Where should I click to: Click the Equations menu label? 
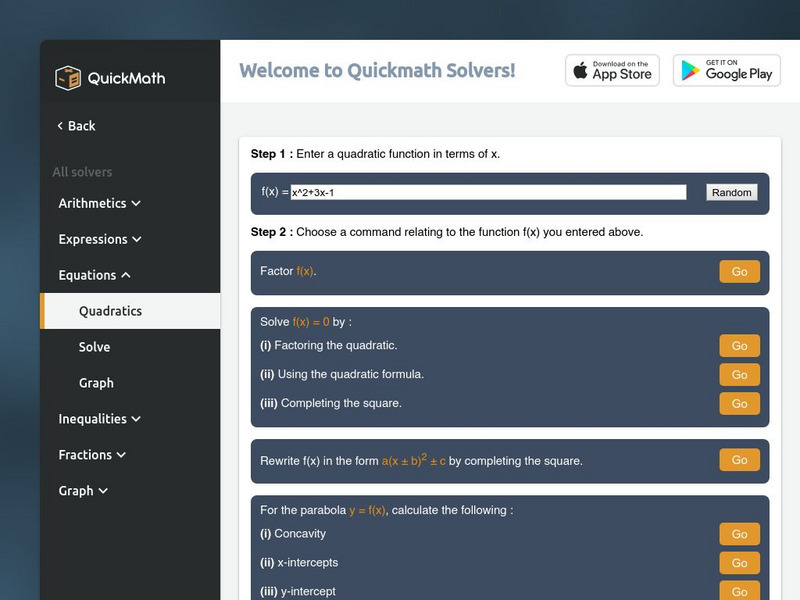tap(87, 275)
